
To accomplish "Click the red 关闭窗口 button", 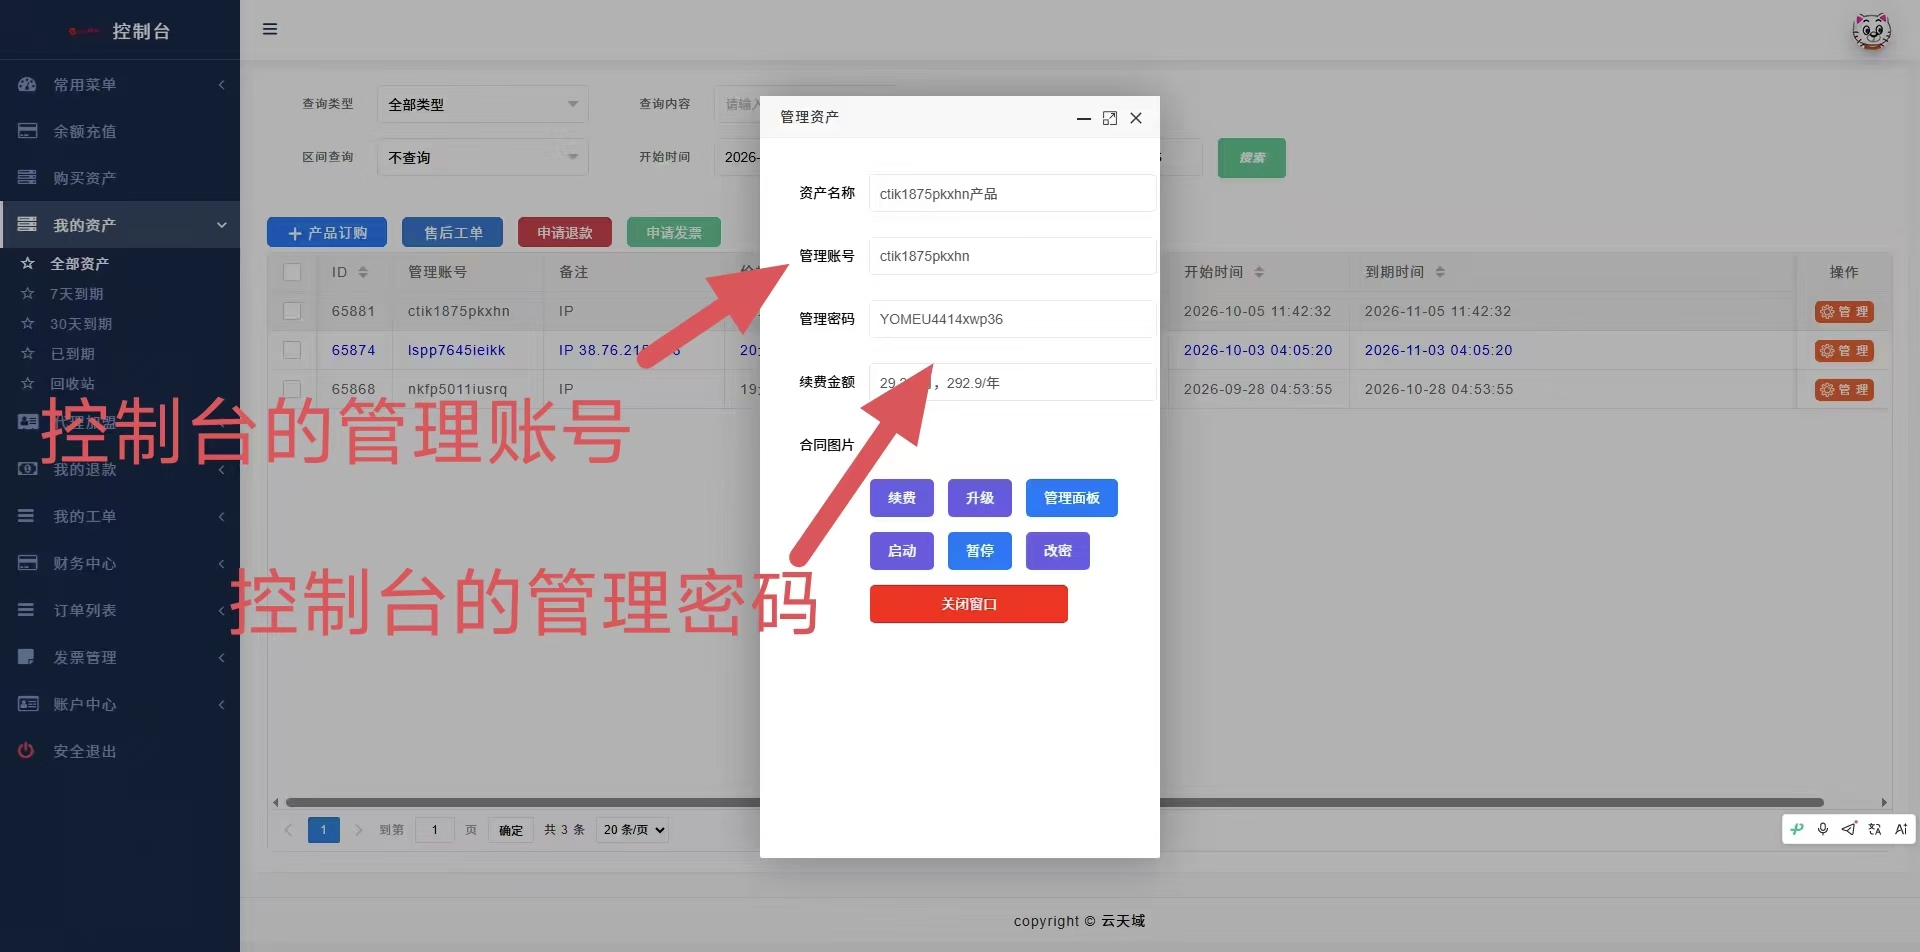I will coord(969,604).
